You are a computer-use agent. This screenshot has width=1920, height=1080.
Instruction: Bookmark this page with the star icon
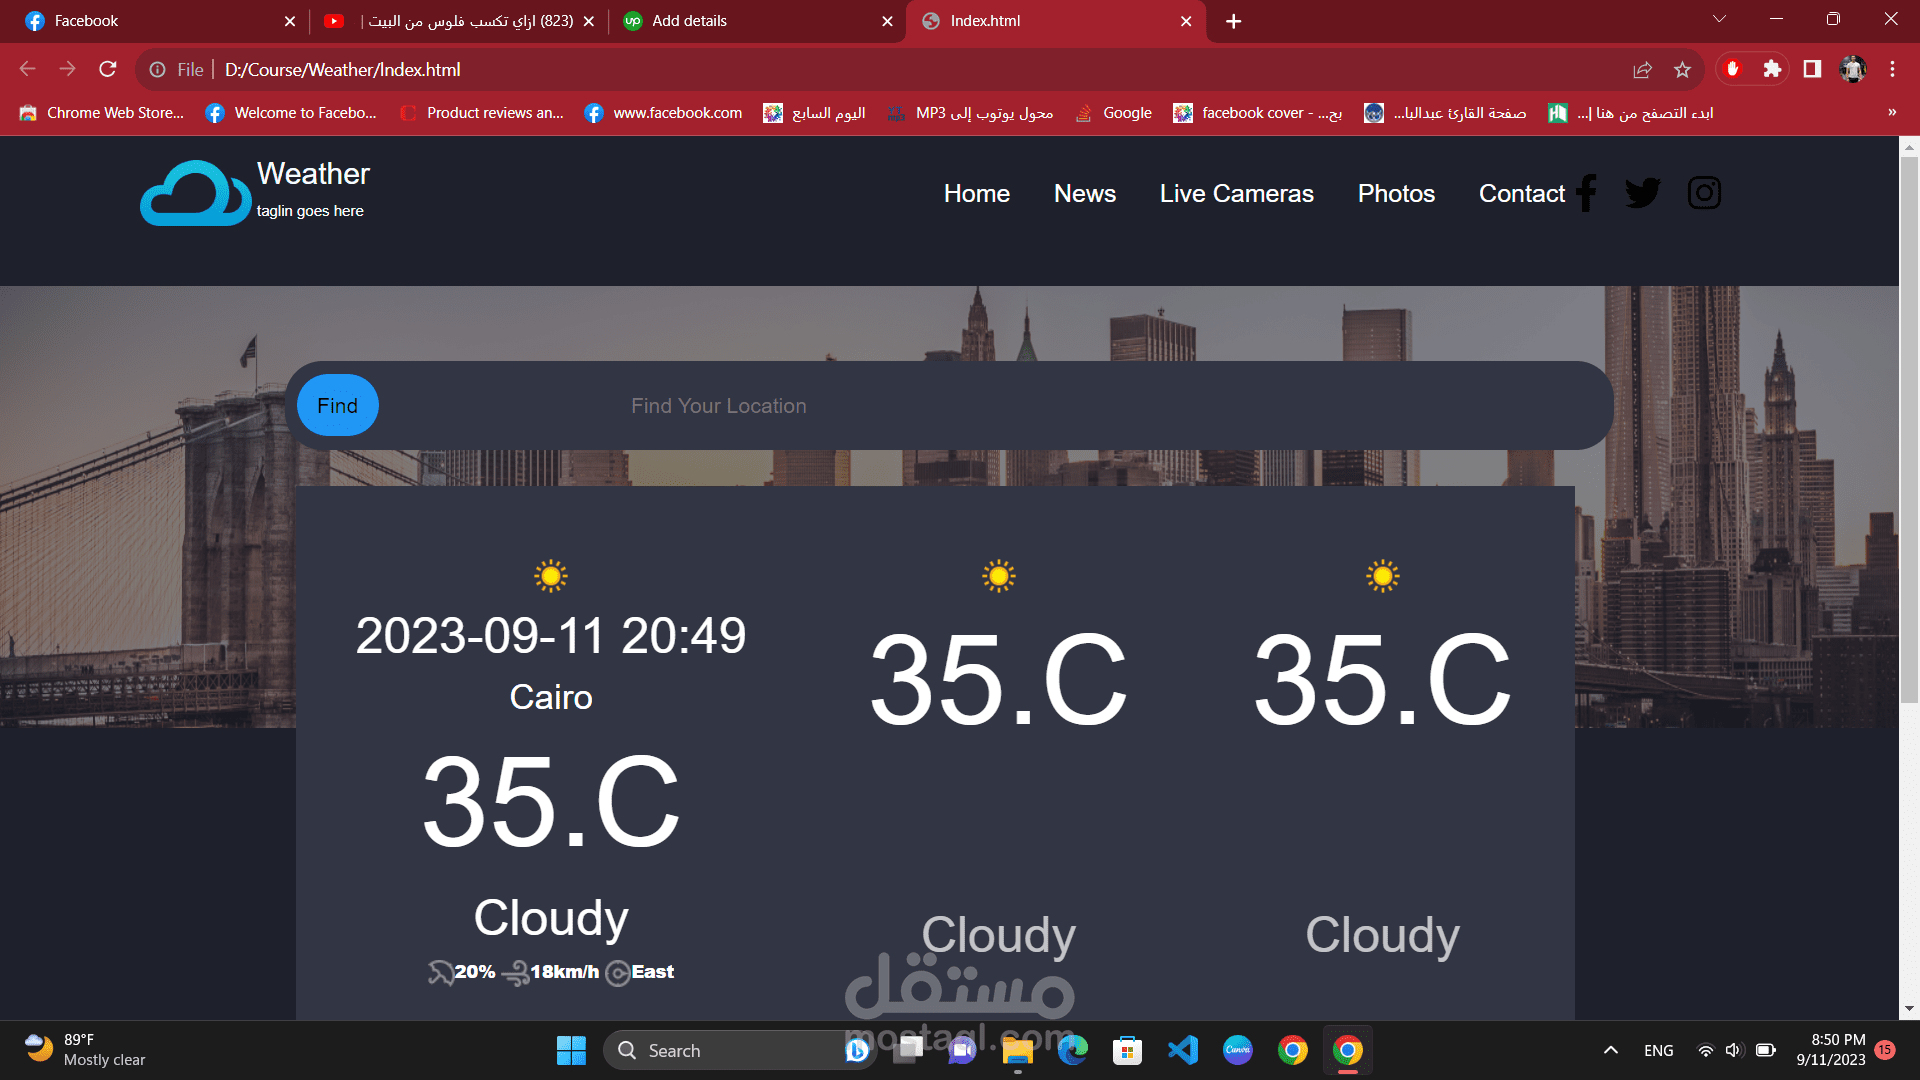click(1682, 69)
